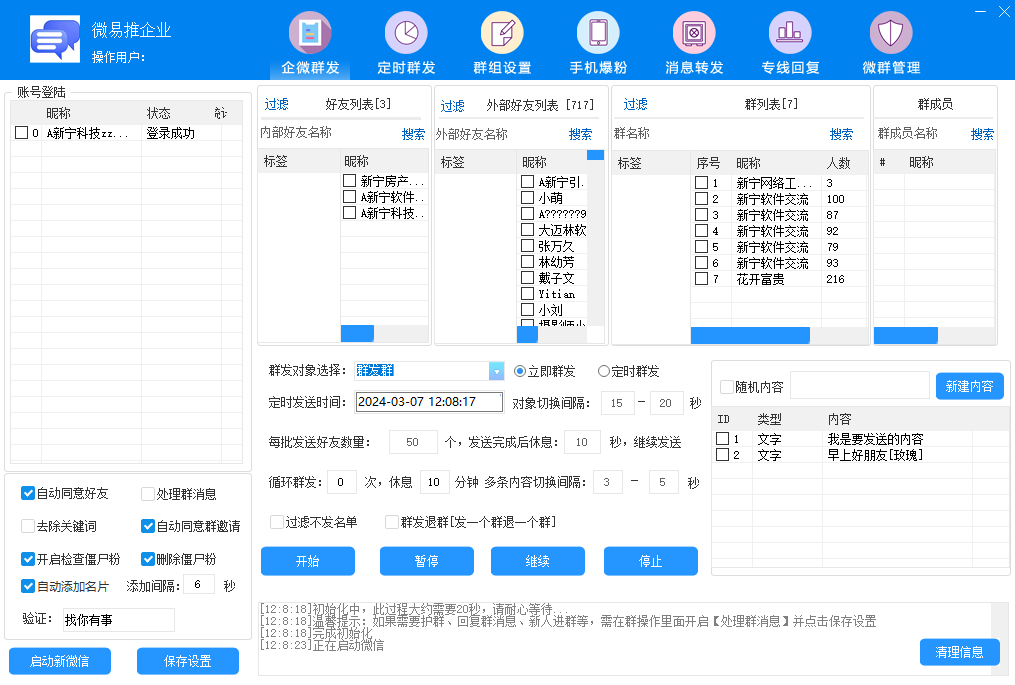The width and height of the screenshot is (1015, 685).
Task: Click 搜索 for 内部好友名称
Action: point(413,134)
